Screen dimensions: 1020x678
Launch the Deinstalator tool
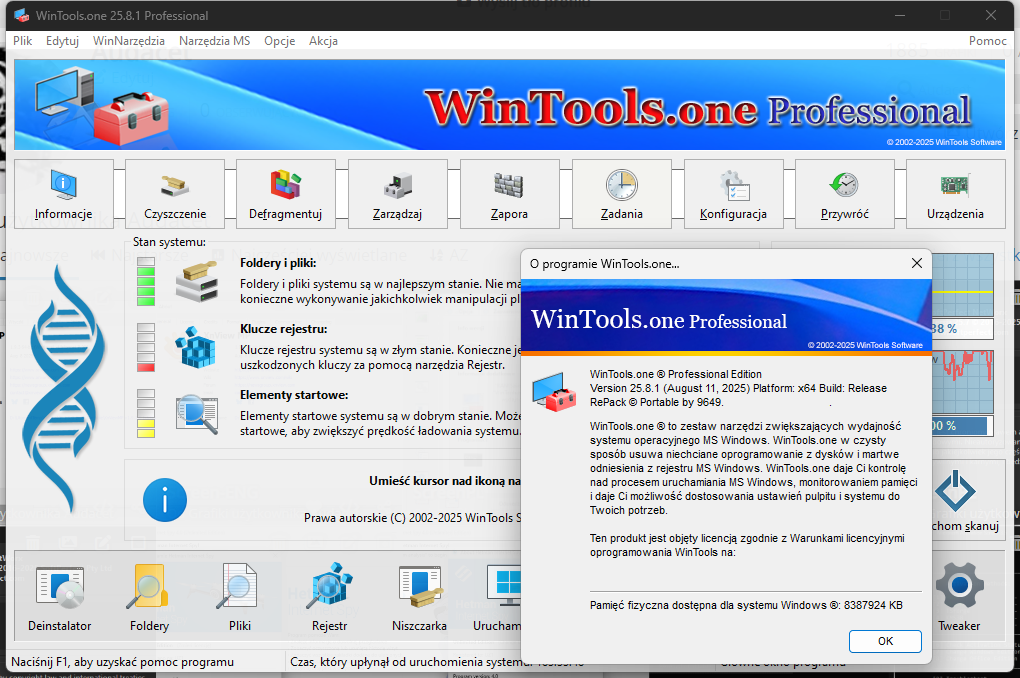(x=60, y=597)
